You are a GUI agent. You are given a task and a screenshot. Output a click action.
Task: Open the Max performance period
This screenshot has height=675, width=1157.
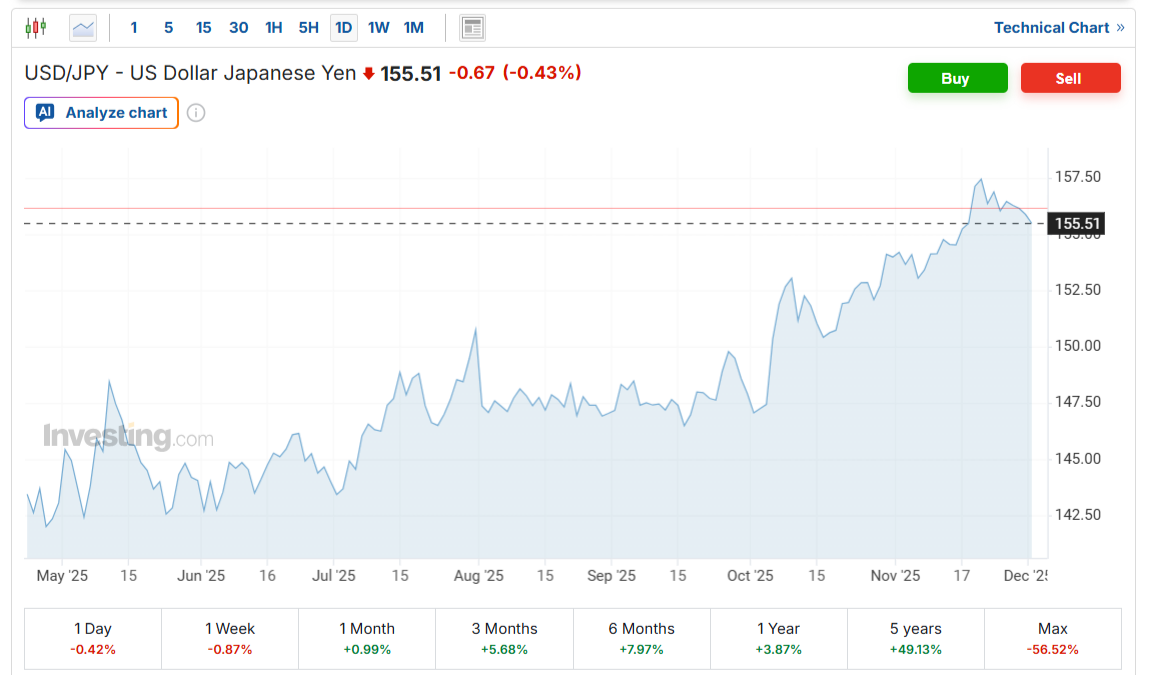1052,637
